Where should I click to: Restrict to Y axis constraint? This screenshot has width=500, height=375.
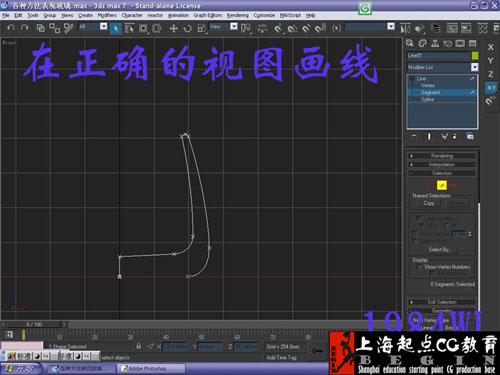490,61
